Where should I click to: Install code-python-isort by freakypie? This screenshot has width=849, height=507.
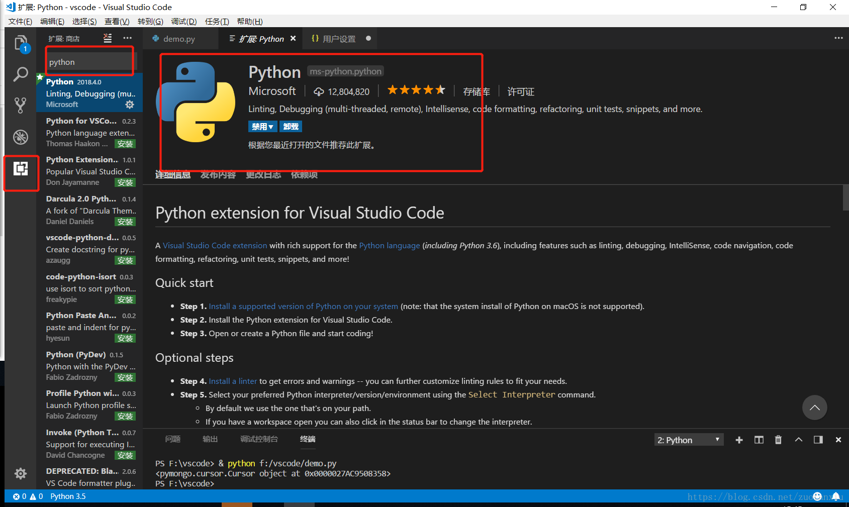click(x=125, y=300)
